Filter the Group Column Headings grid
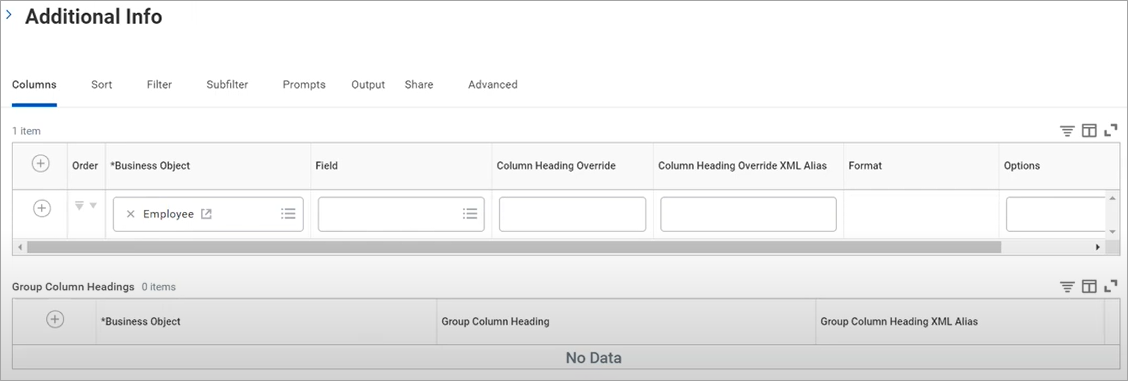Screen dimensions: 1128x381 (1067, 287)
